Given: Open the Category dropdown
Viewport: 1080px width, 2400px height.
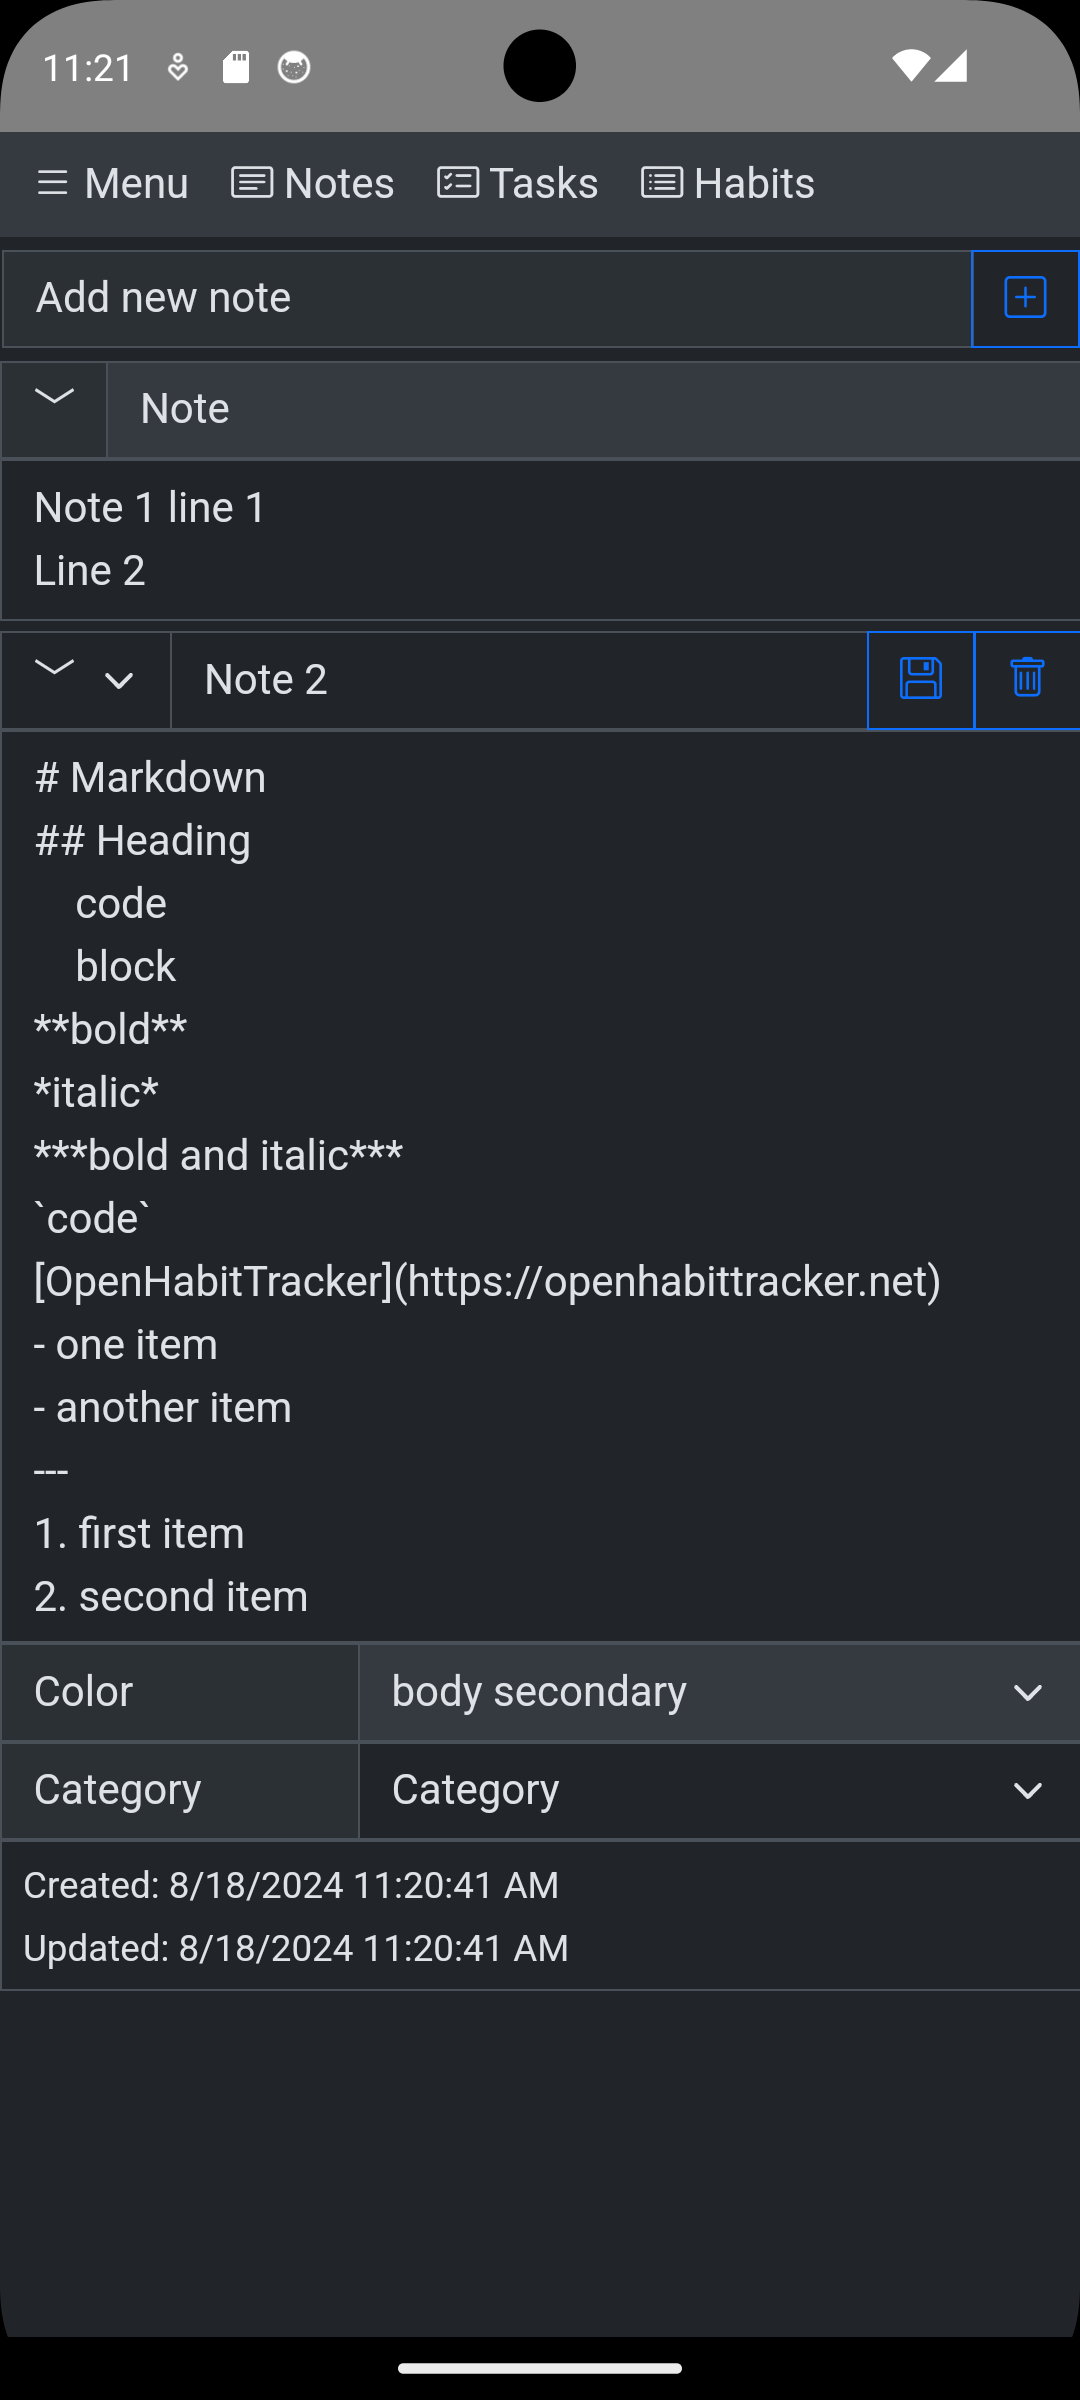Looking at the screenshot, I should pyautogui.click(x=720, y=1790).
